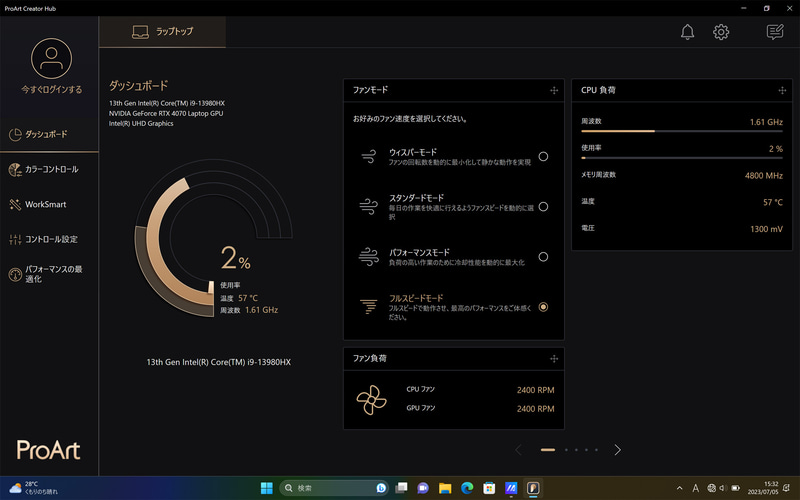The width and height of the screenshot is (800, 500).
Task: Click the 使用率 progress bar
Action: coord(682,158)
